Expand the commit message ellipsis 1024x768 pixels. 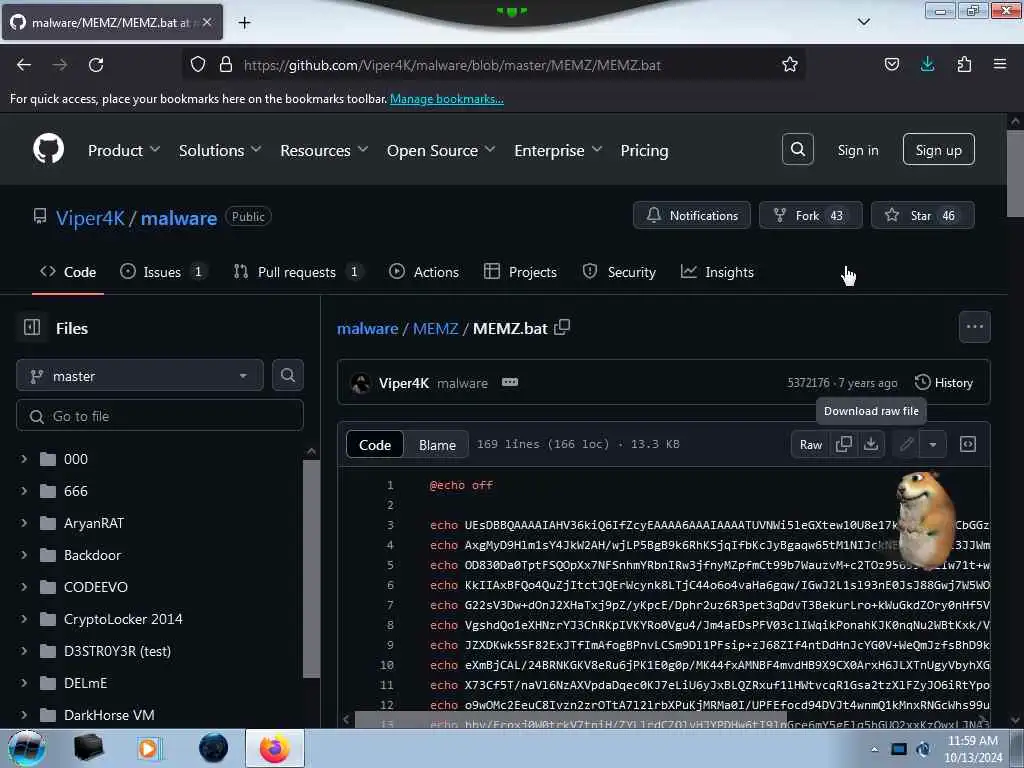(509, 382)
